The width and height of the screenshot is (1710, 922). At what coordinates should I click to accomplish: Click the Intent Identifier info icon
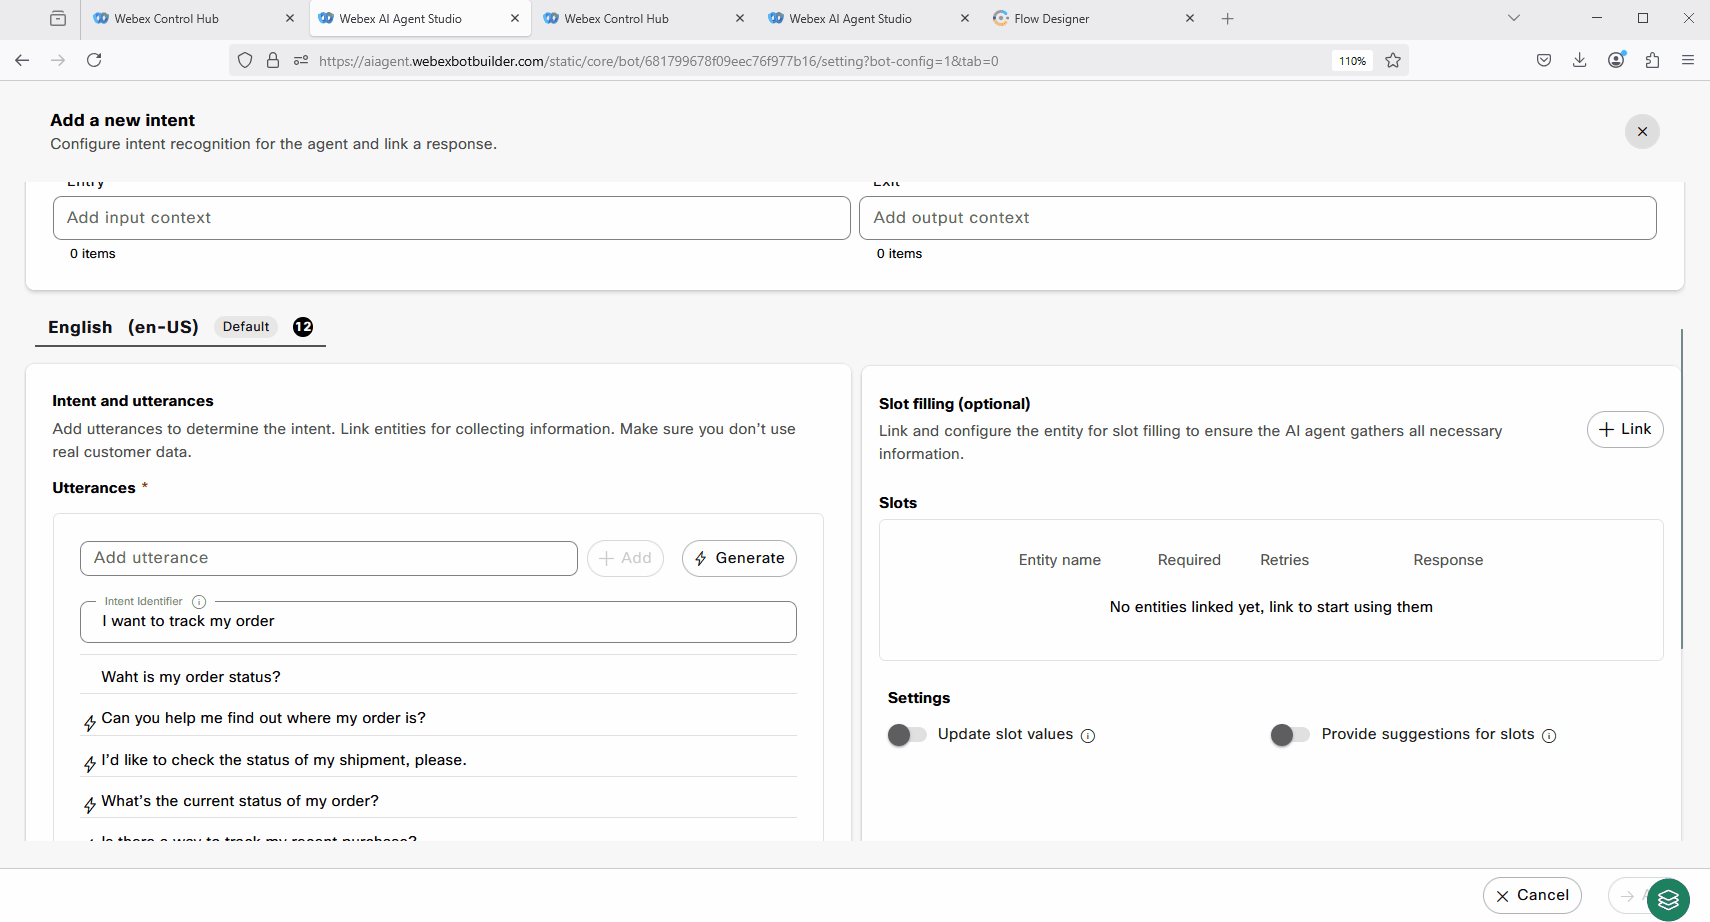199,602
